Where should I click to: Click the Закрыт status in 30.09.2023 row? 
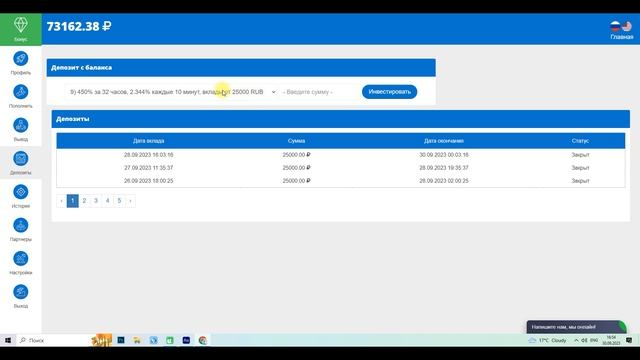click(x=580, y=155)
